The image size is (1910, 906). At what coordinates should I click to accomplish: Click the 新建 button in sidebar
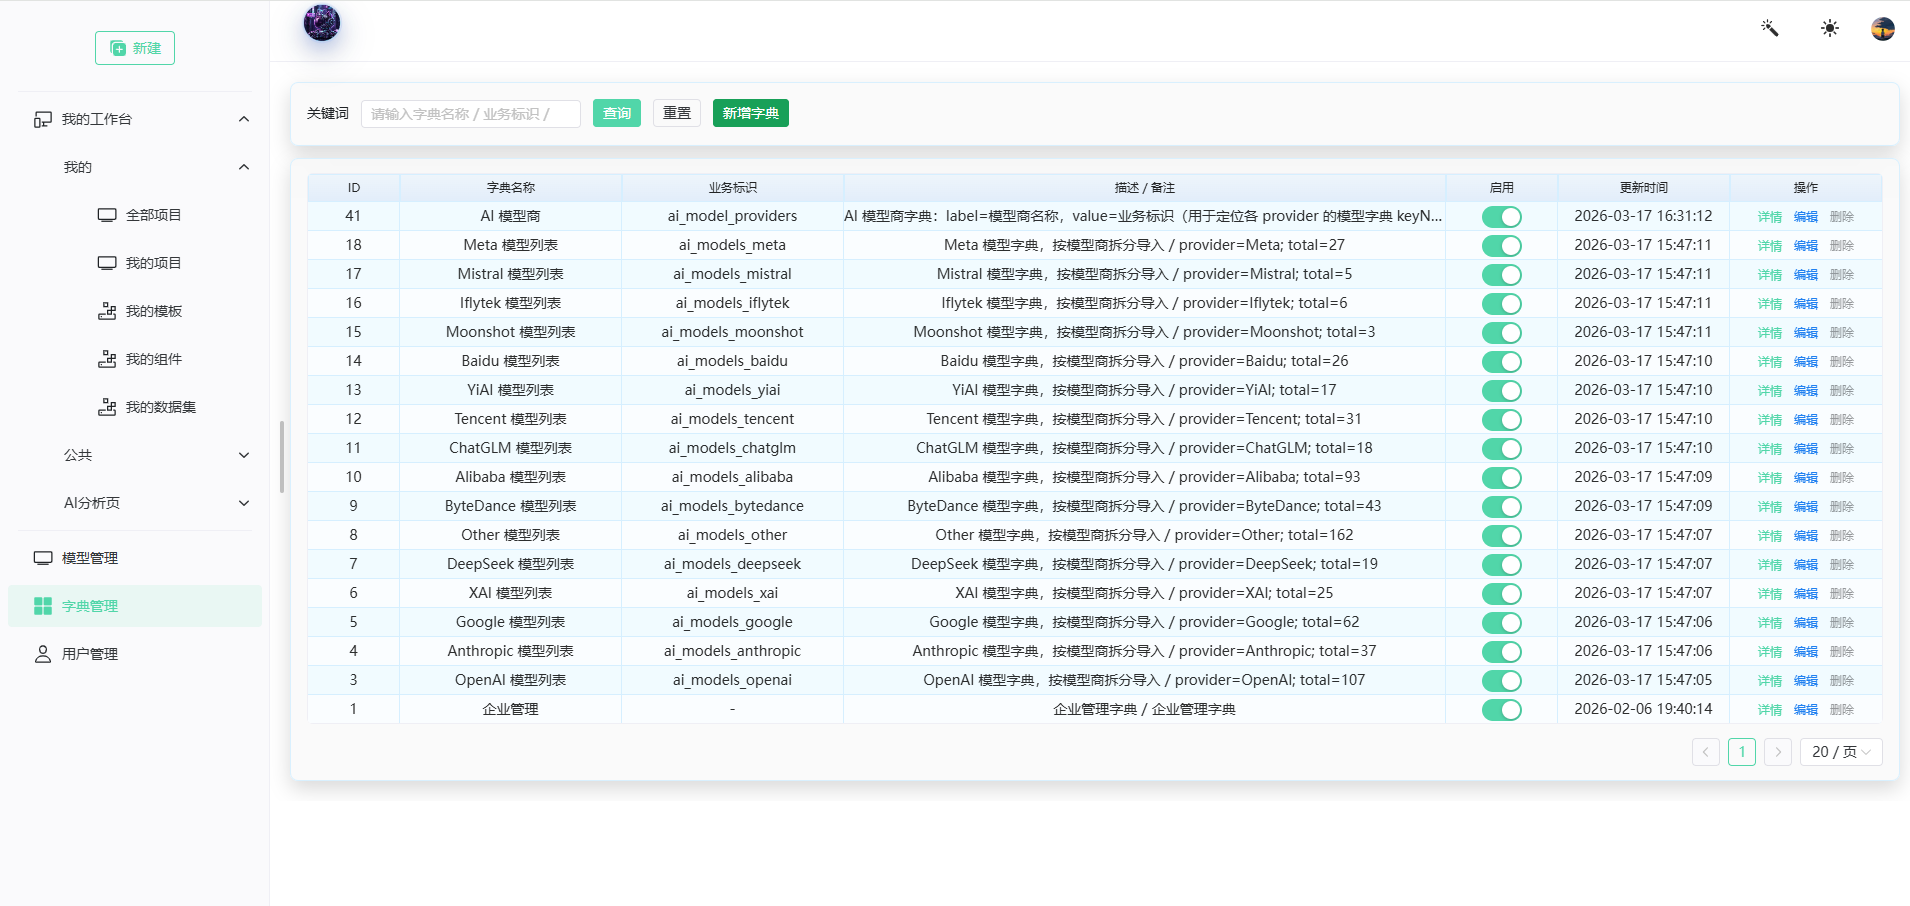point(135,48)
